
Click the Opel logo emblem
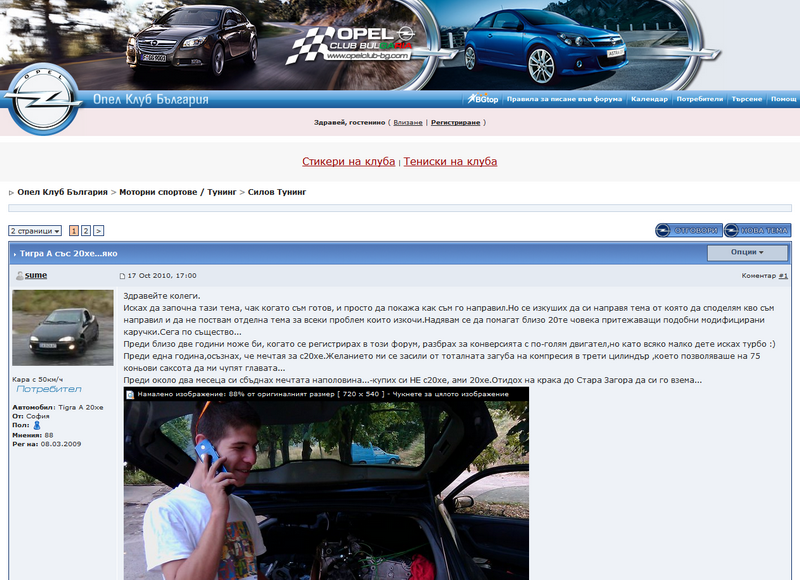click(x=43, y=99)
